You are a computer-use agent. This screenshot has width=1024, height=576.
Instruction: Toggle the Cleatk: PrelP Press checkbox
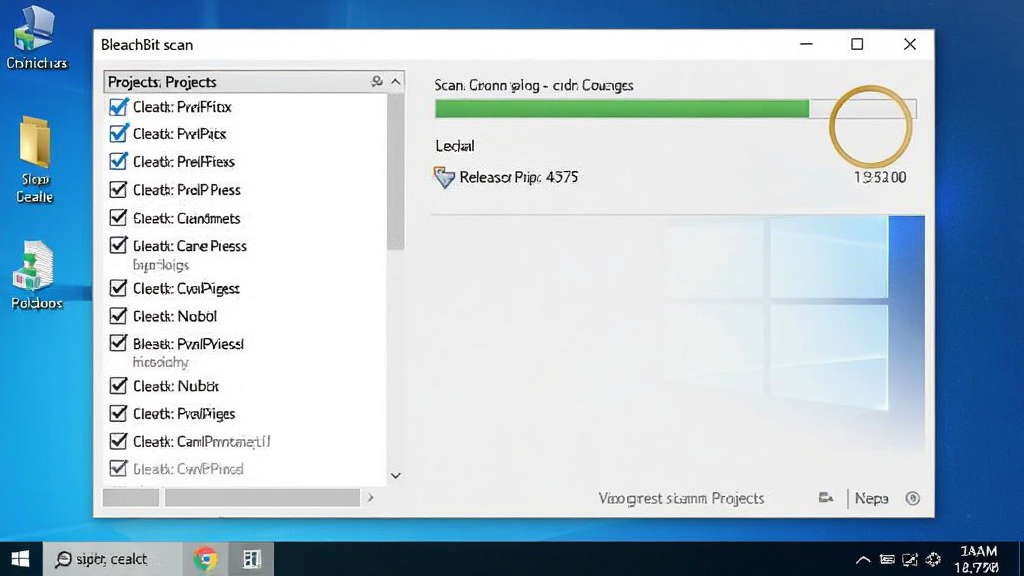coord(118,189)
